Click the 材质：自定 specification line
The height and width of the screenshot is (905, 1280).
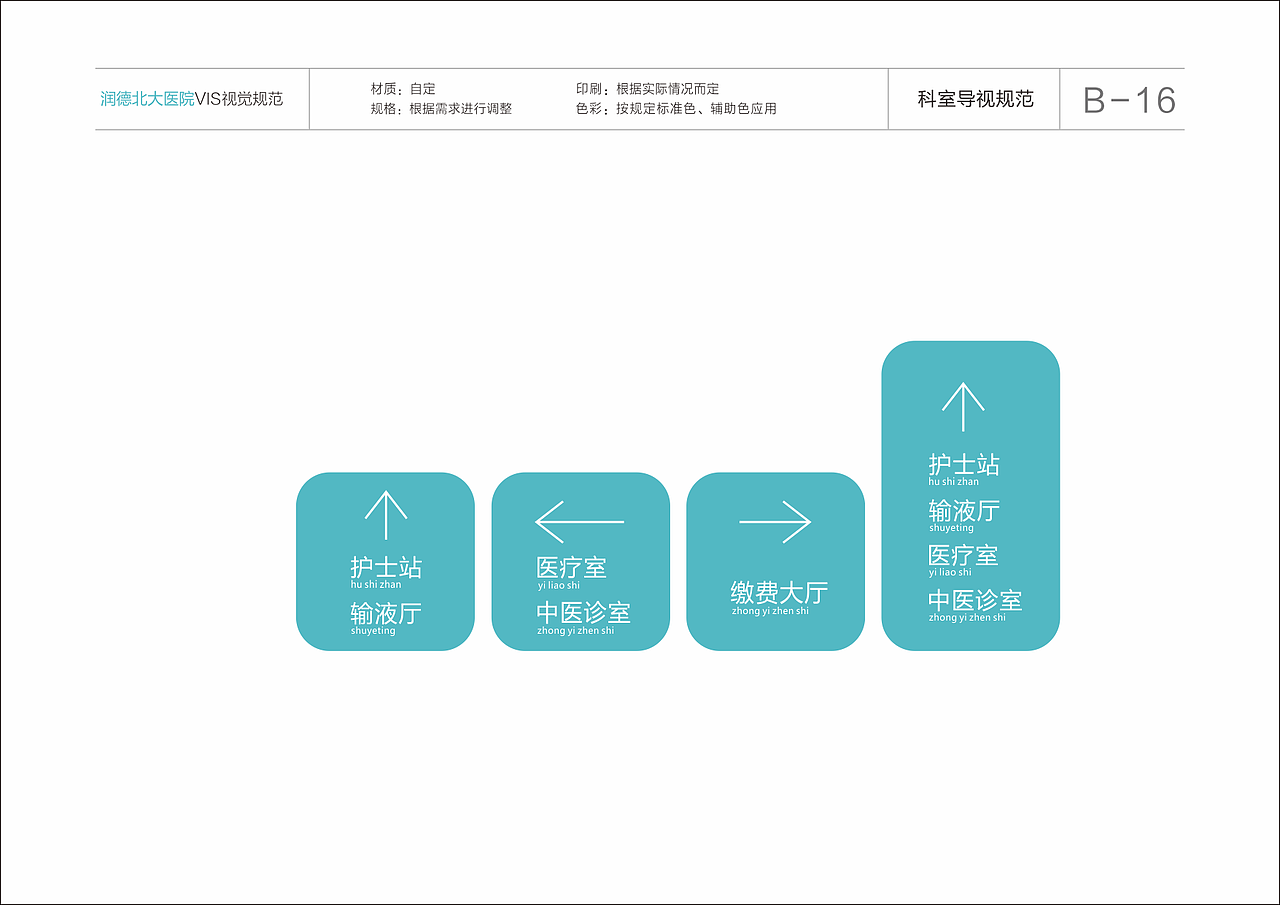pos(401,88)
